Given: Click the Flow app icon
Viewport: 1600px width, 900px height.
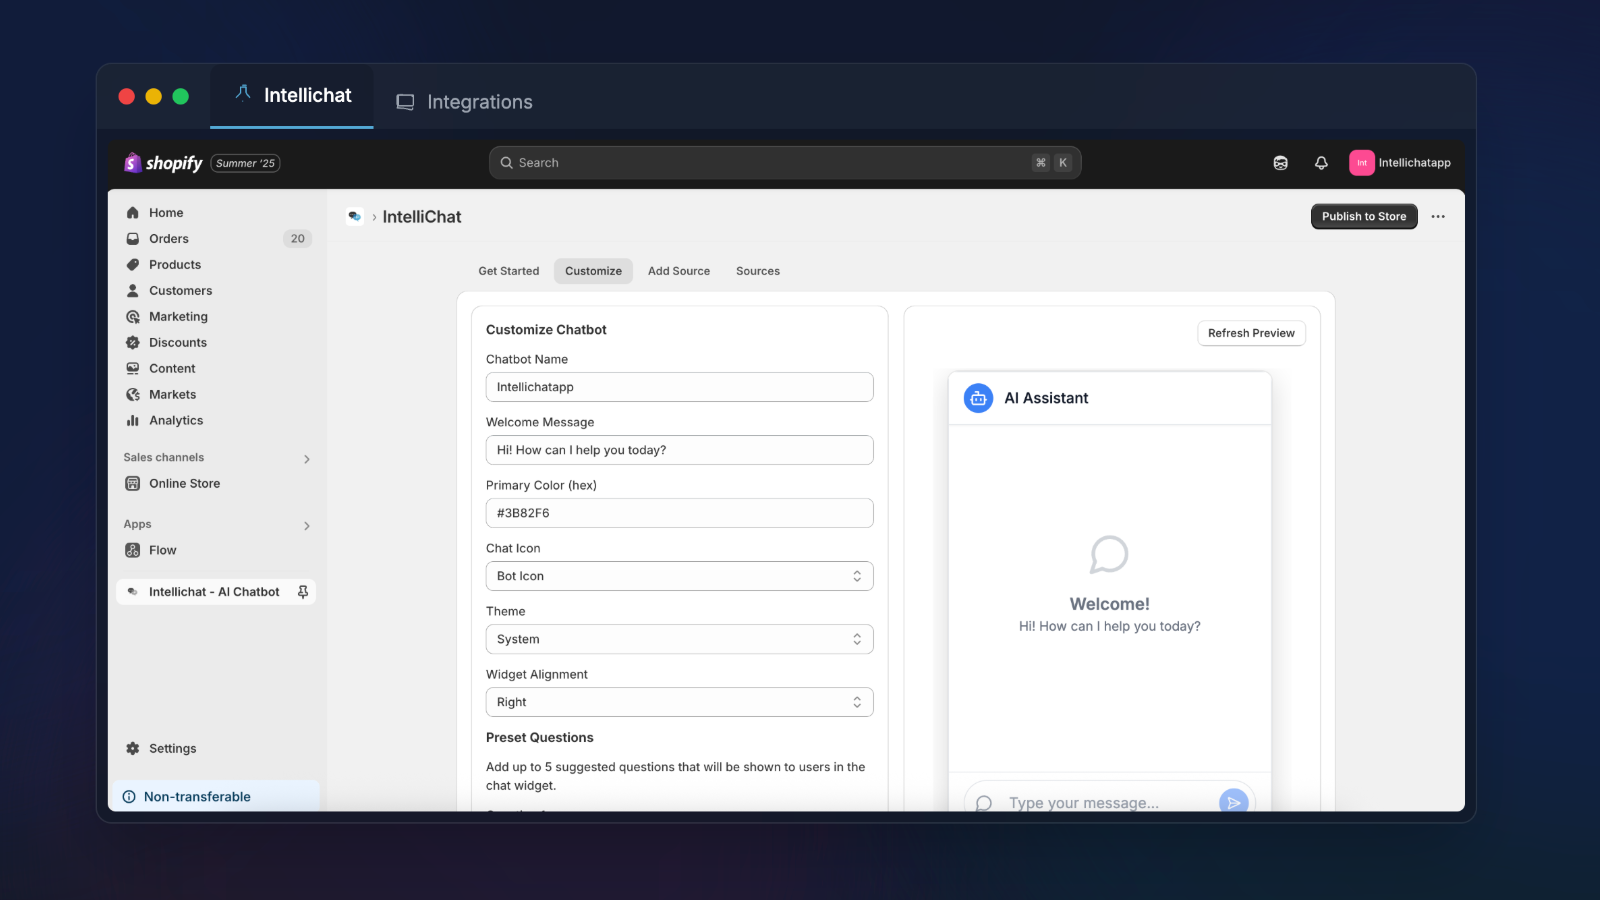Looking at the screenshot, I should 132,551.
